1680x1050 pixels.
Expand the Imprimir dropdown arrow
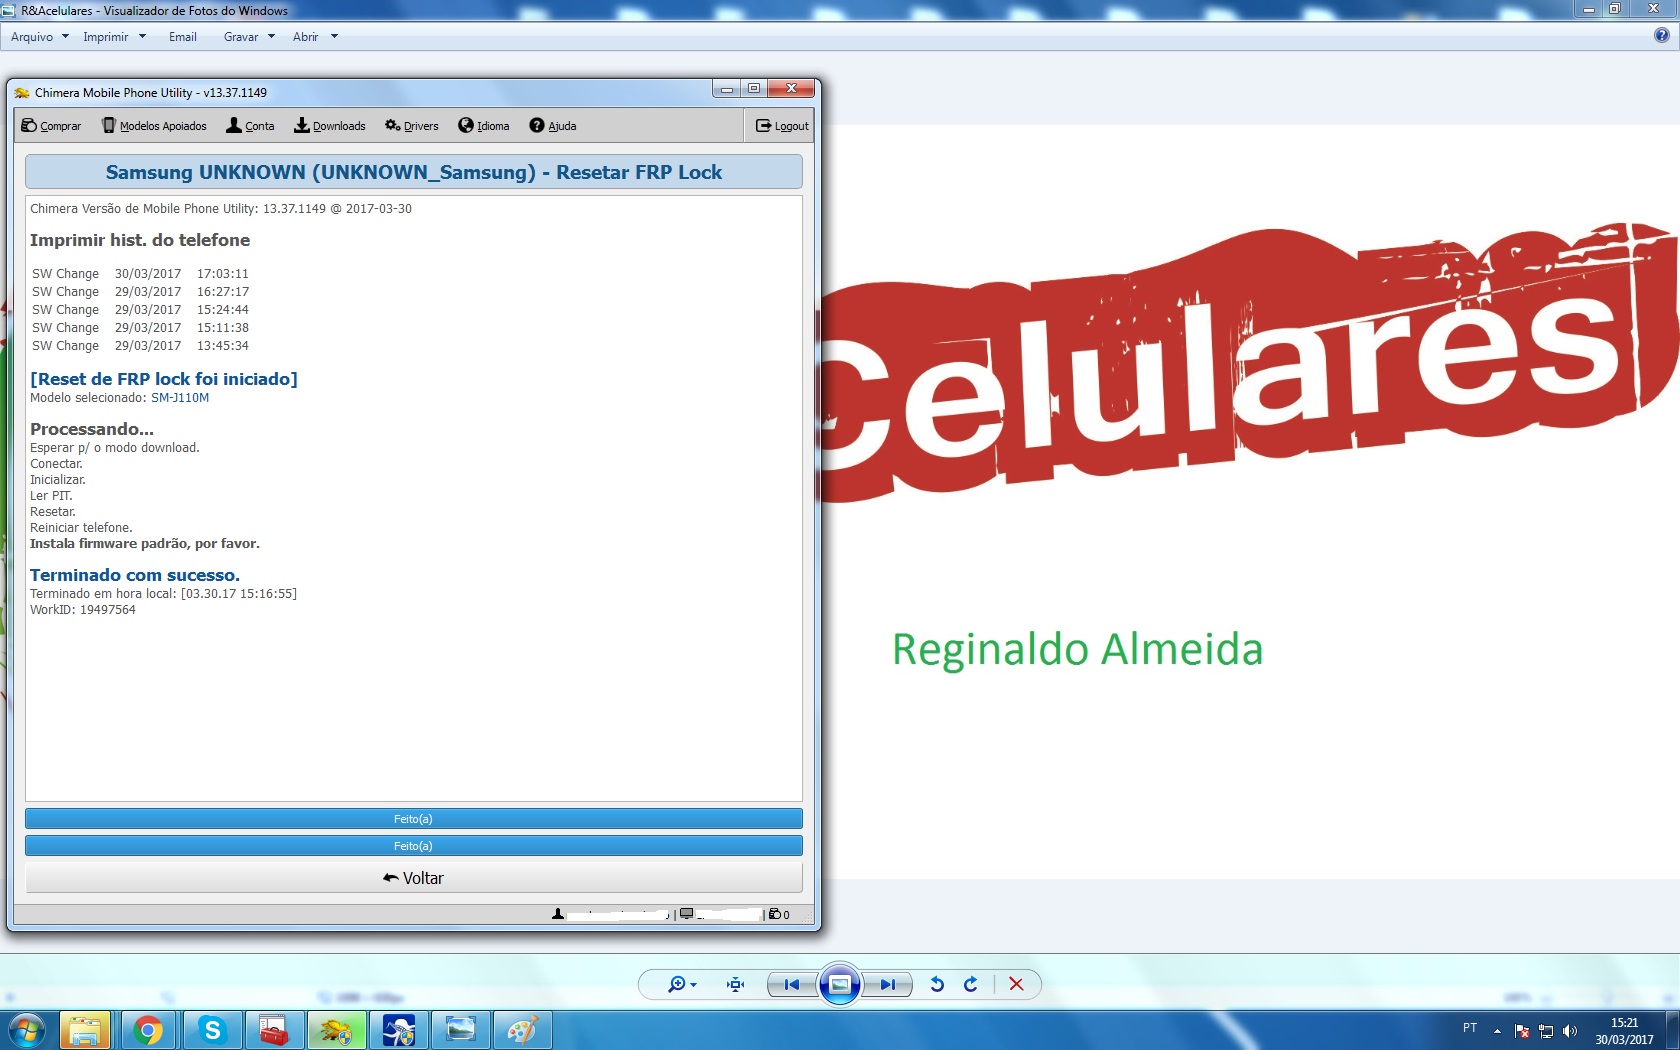pos(142,37)
